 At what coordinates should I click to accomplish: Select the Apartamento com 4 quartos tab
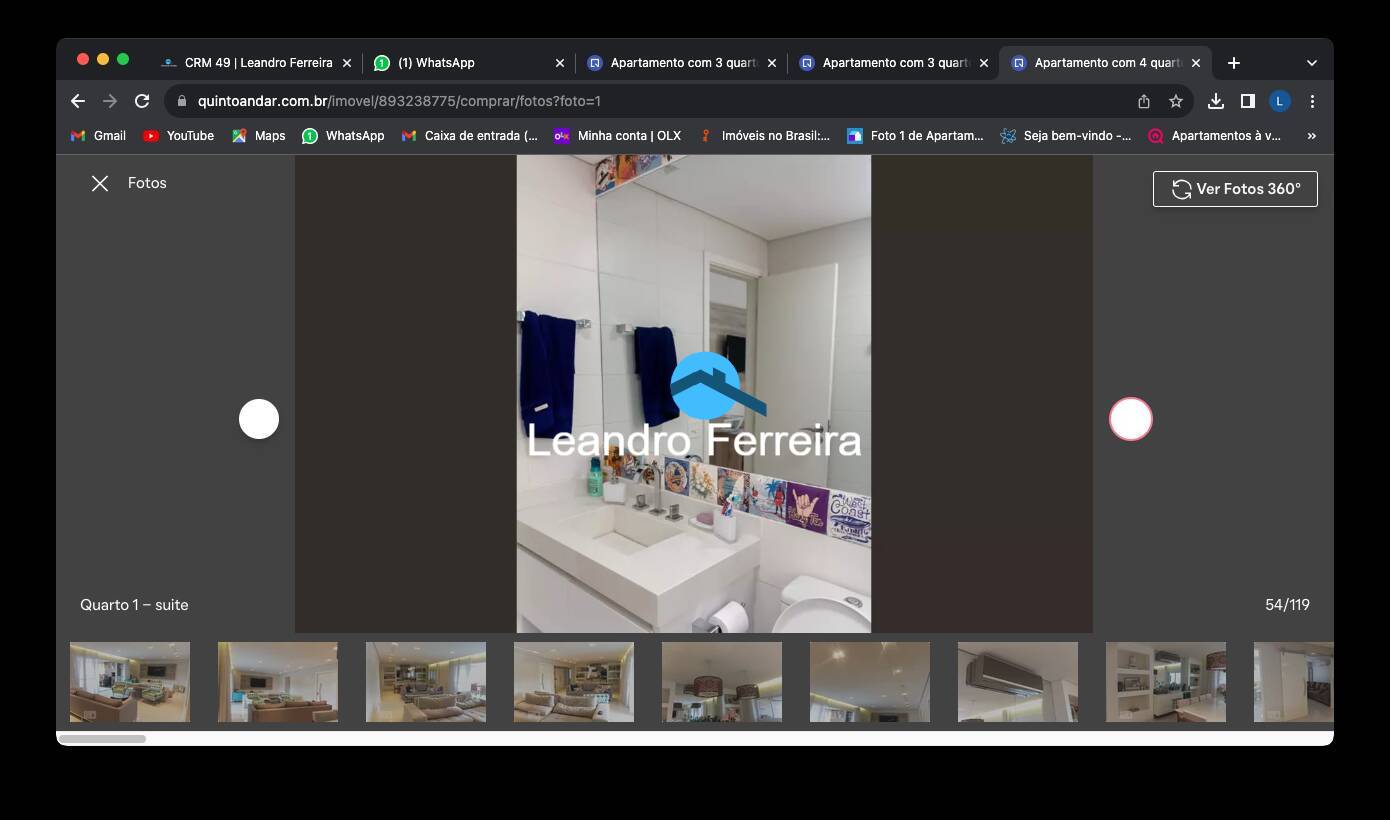[1107, 63]
